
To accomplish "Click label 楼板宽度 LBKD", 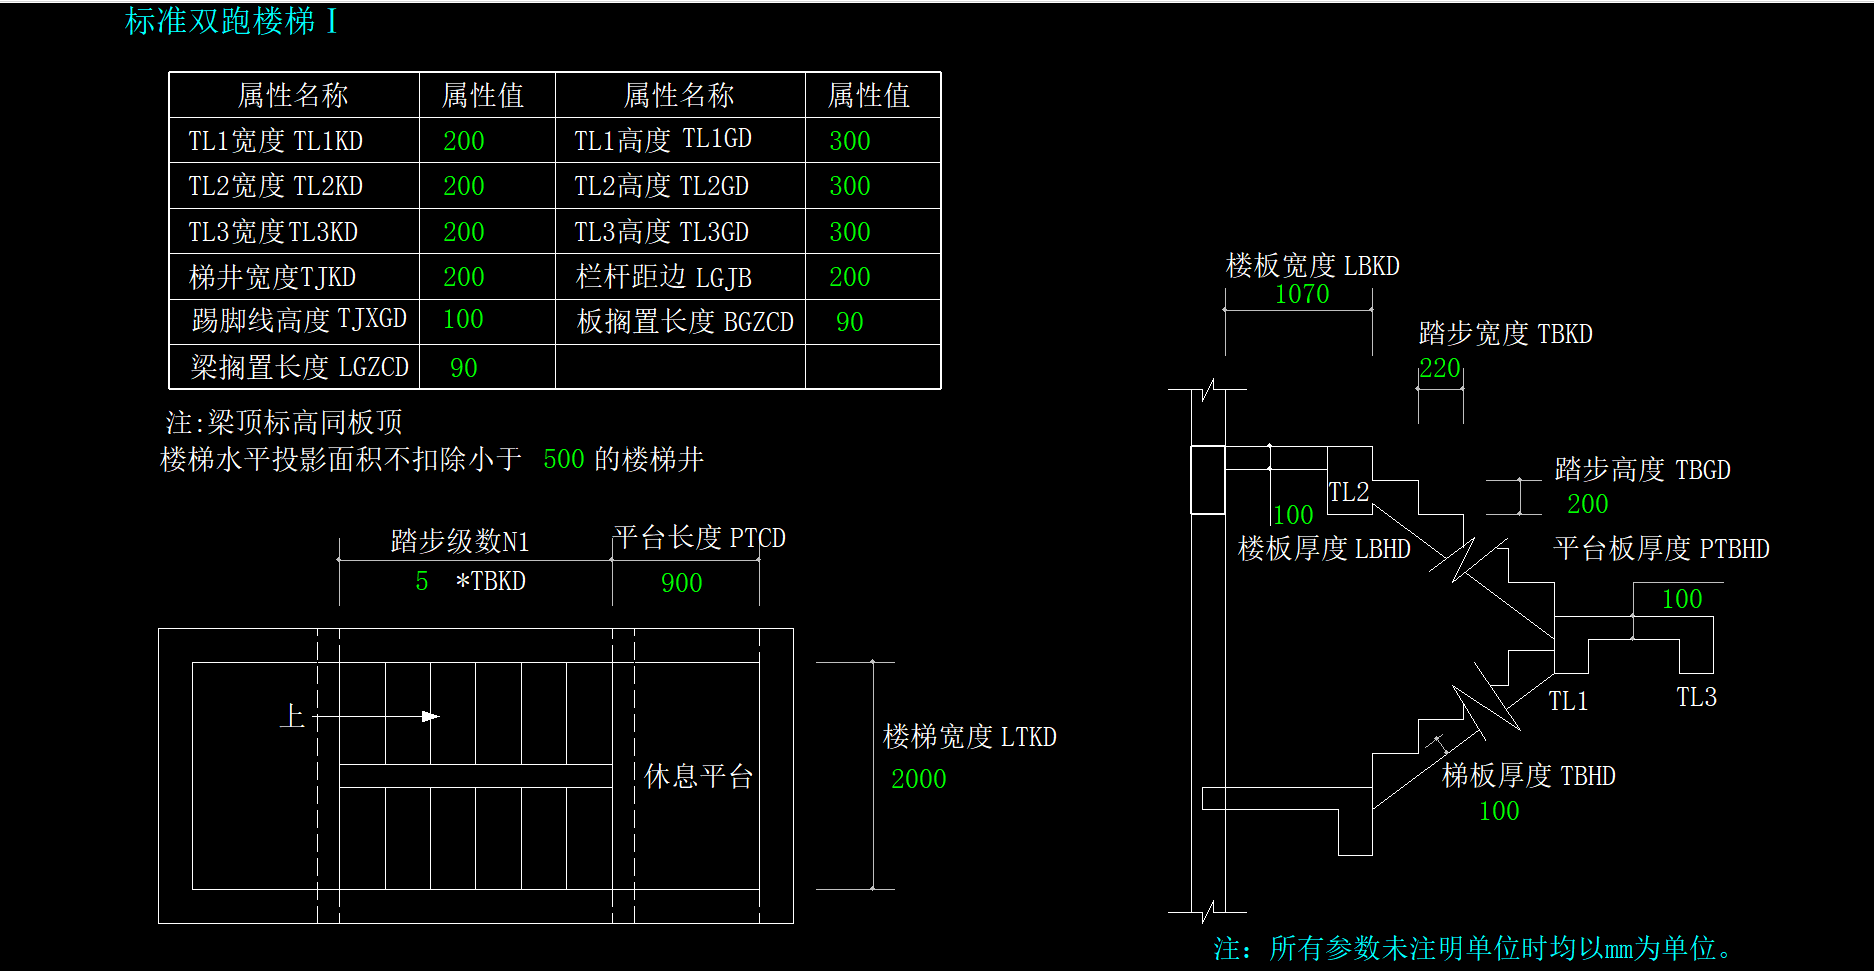I will (x=1313, y=266).
